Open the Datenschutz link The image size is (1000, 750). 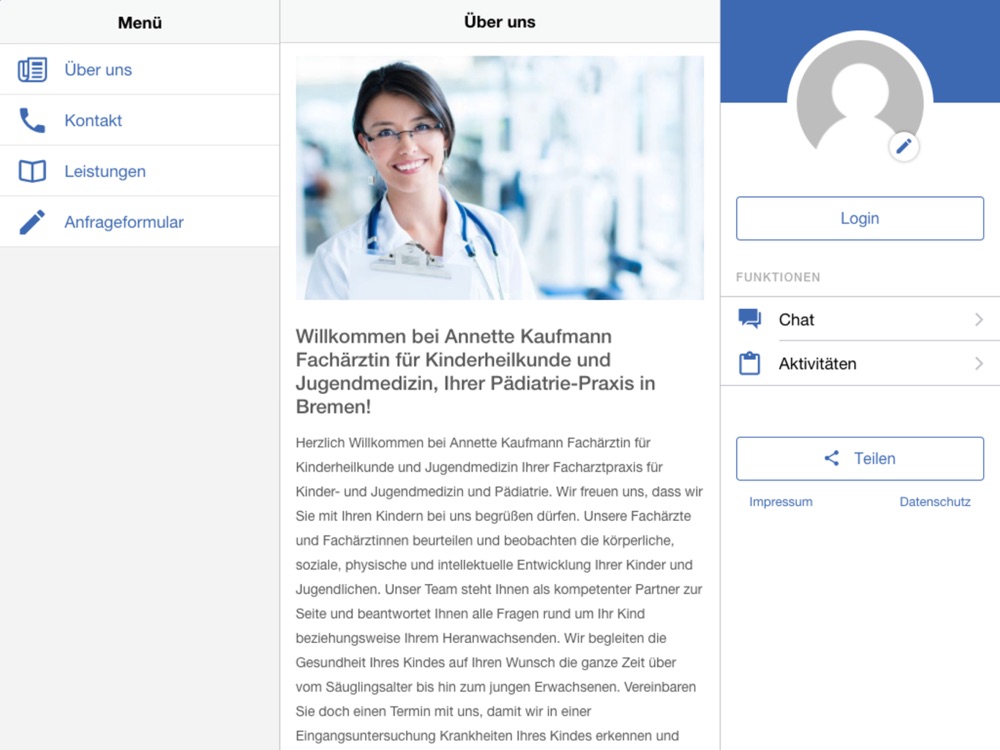click(935, 502)
